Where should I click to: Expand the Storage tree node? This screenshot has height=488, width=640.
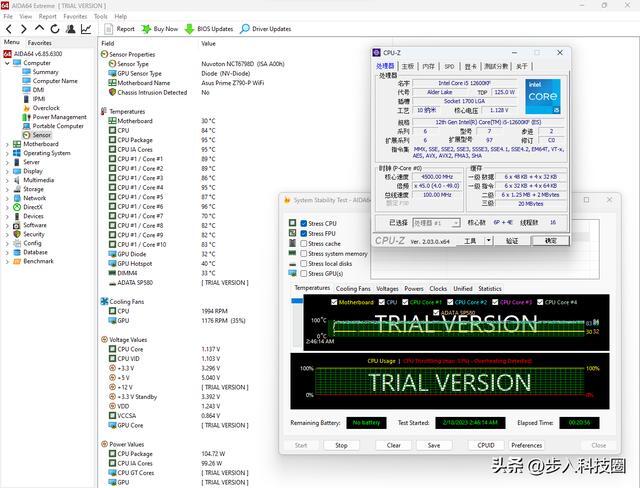(x=7, y=189)
